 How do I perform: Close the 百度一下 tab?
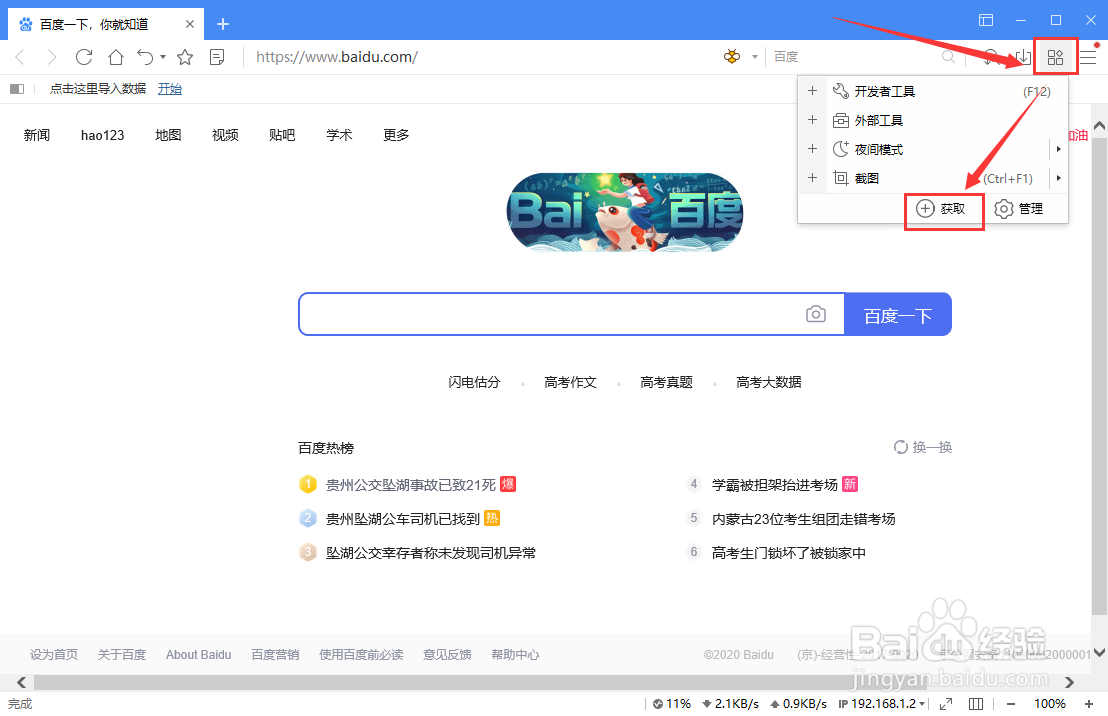point(189,24)
